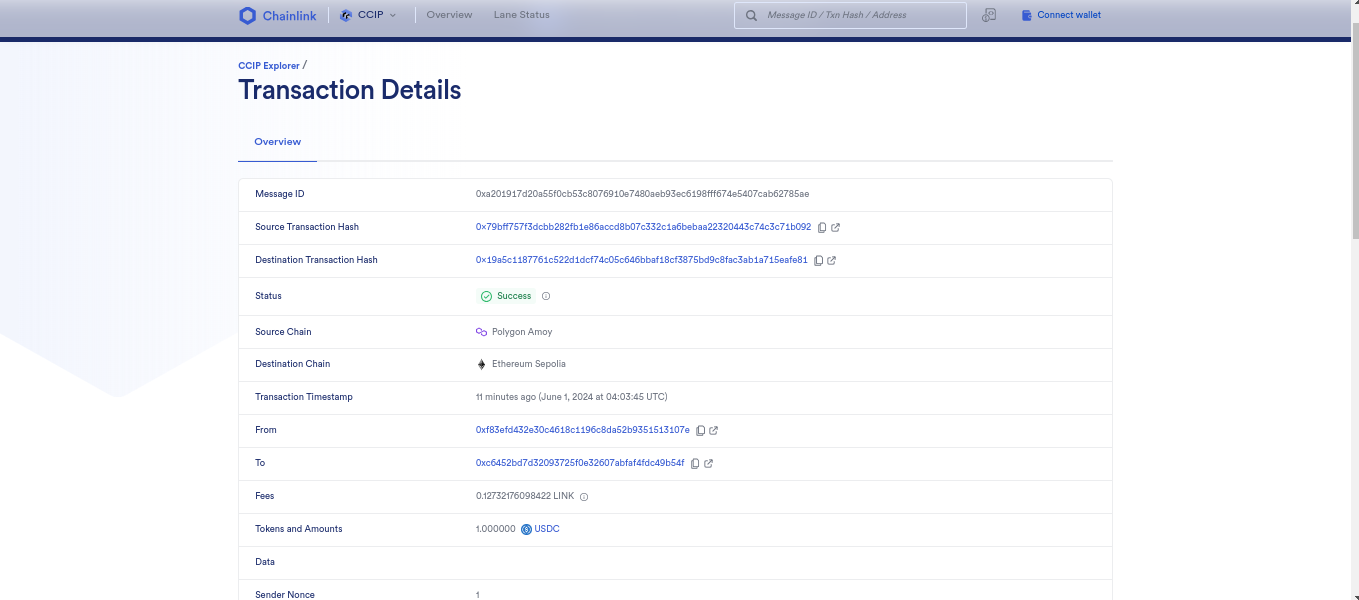The width and height of the screenshot is (1359, 600).
Task: Open To address in external explorer
Action: pos(709,464)
